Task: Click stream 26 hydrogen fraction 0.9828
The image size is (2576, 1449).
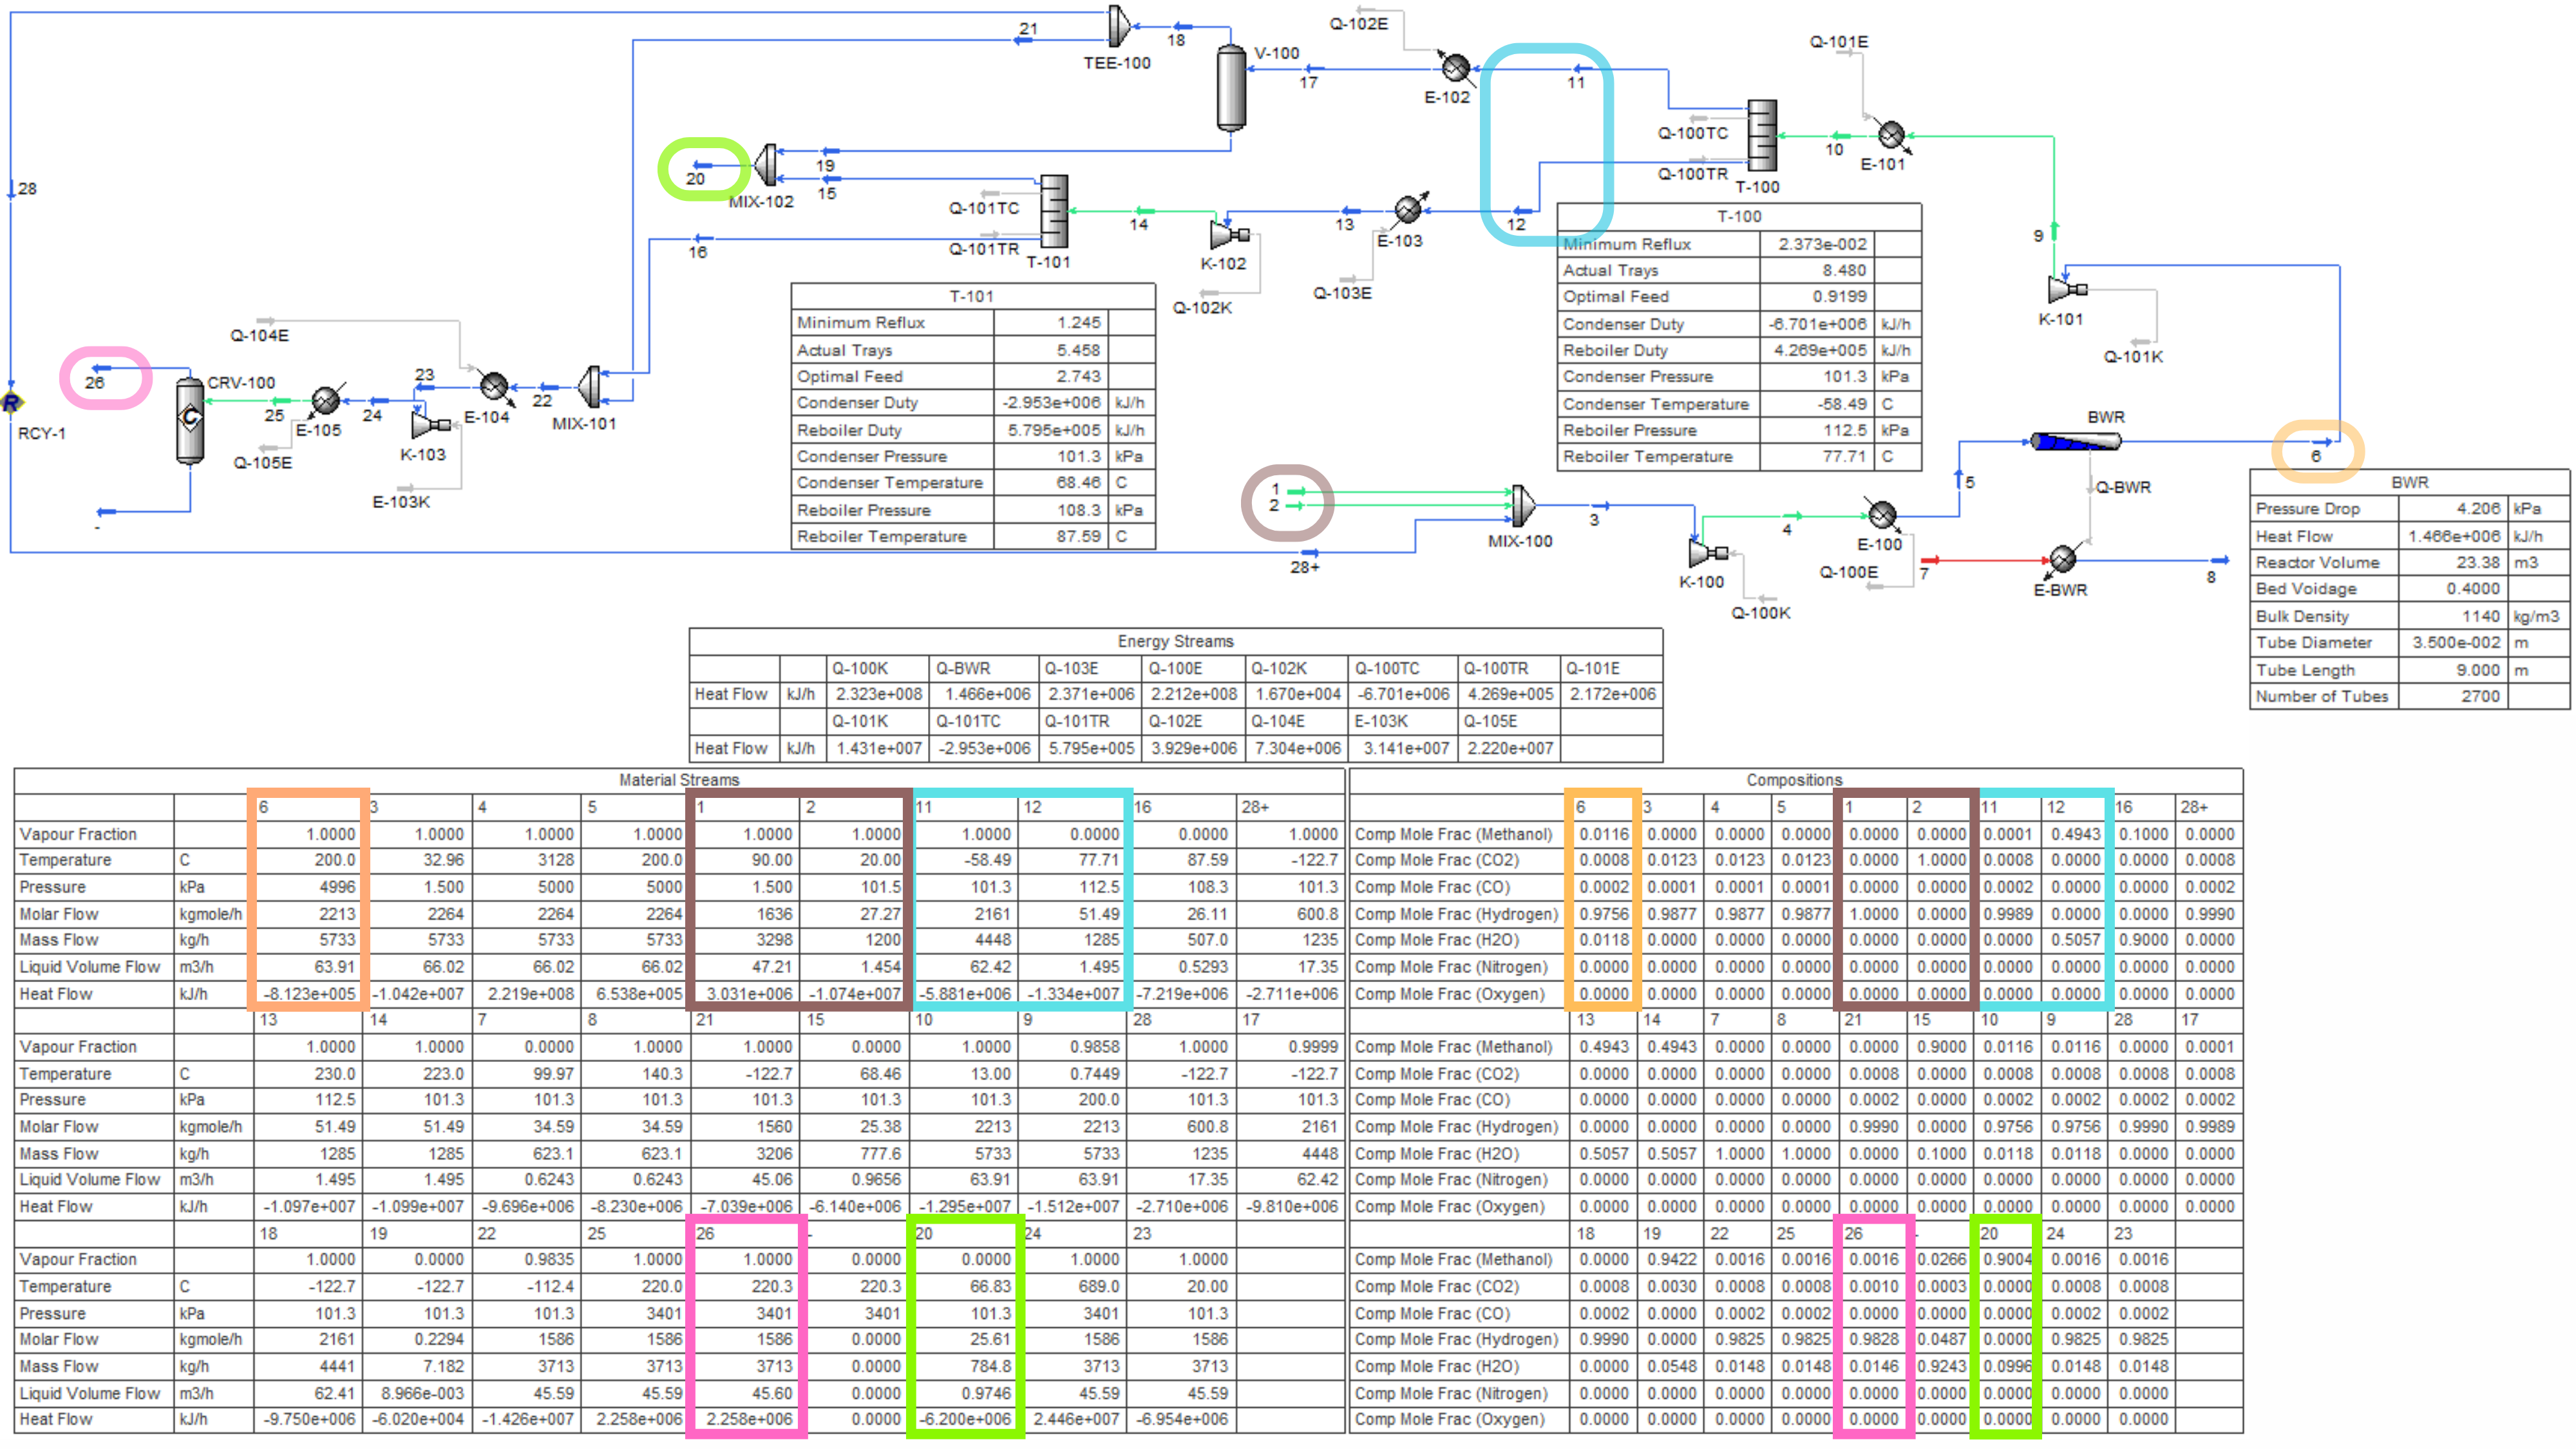Action: 1874,1340
